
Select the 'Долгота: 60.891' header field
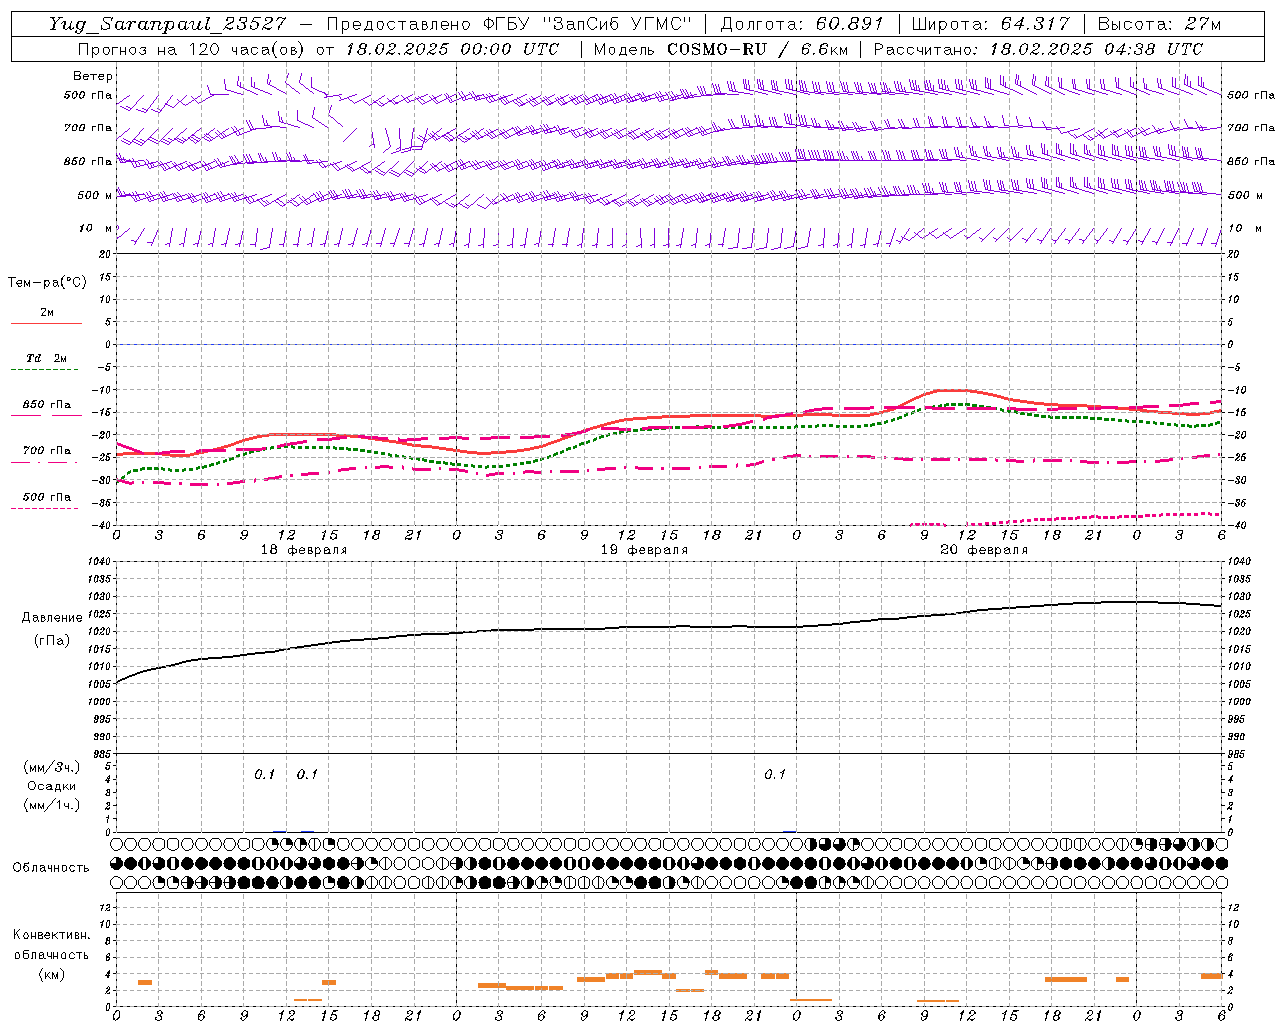802,24
